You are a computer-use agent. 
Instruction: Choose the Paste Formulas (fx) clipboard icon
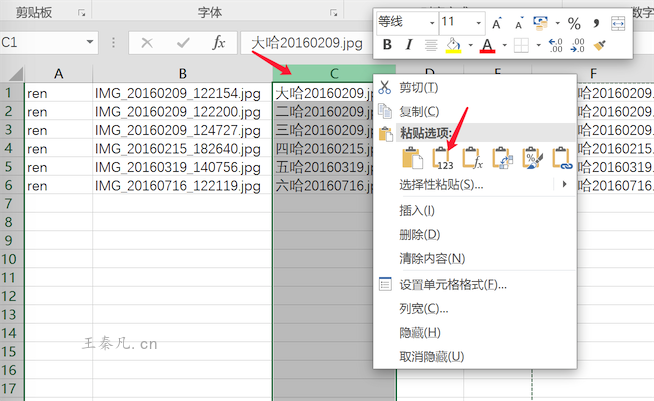pyautogui.click(x=473, y=158)
